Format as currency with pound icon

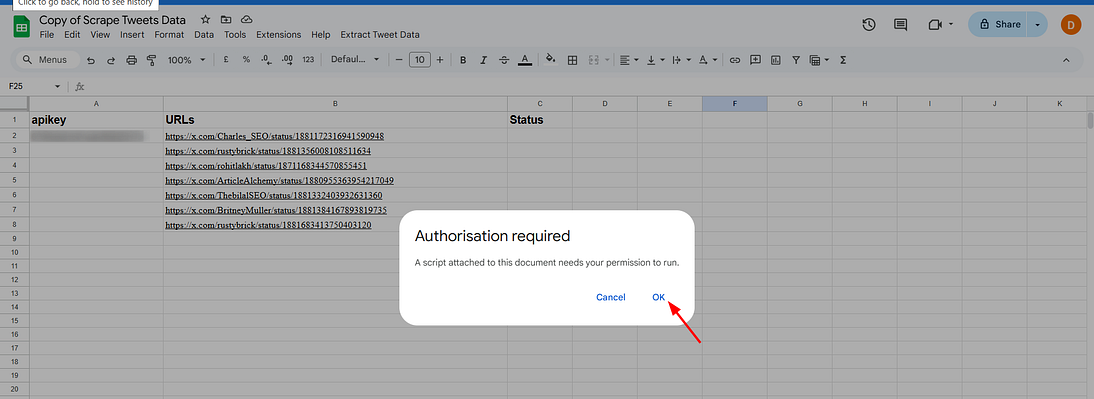point(226,60)
